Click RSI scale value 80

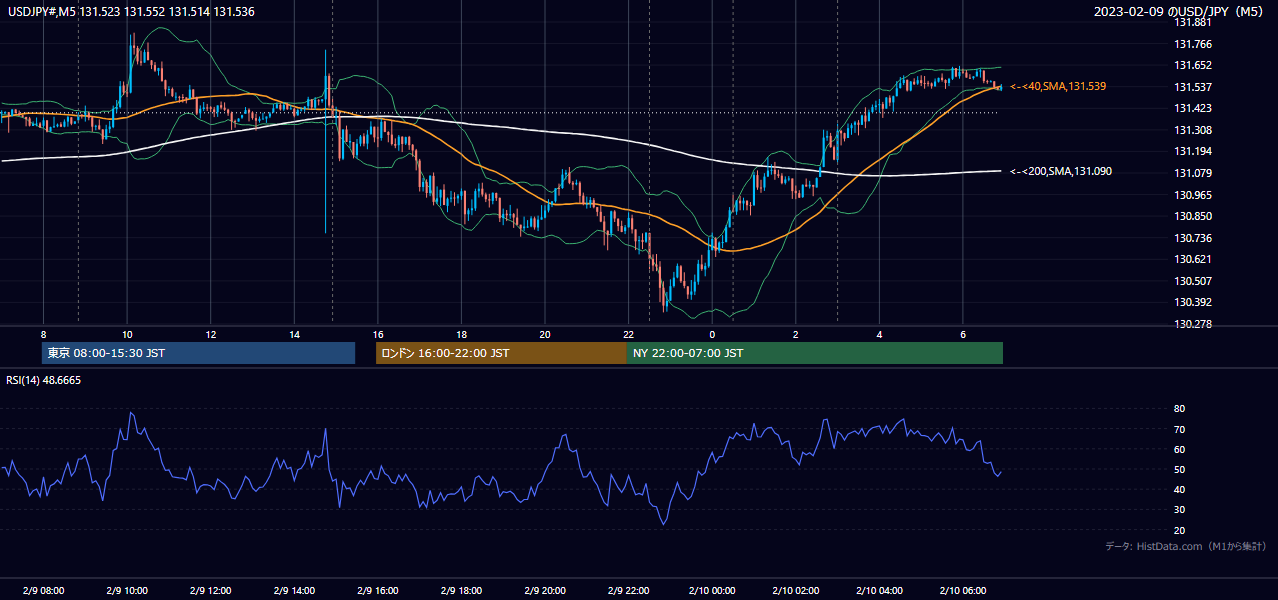pyautogui.click(x=1180, y=409)
